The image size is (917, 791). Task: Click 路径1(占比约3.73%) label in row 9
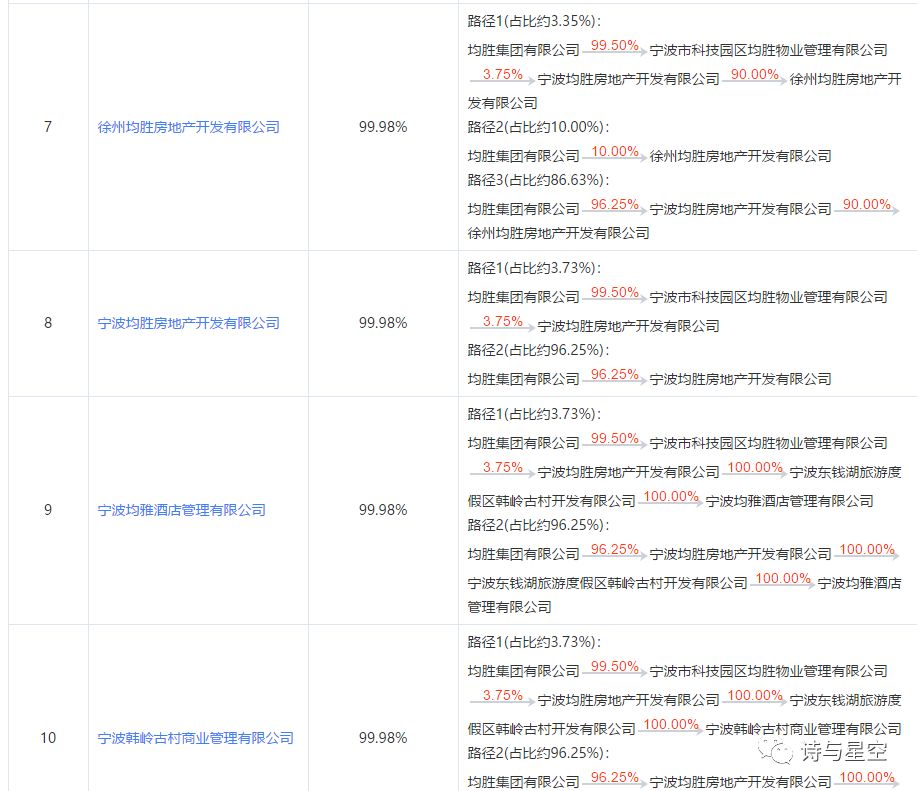pos(534,414)
